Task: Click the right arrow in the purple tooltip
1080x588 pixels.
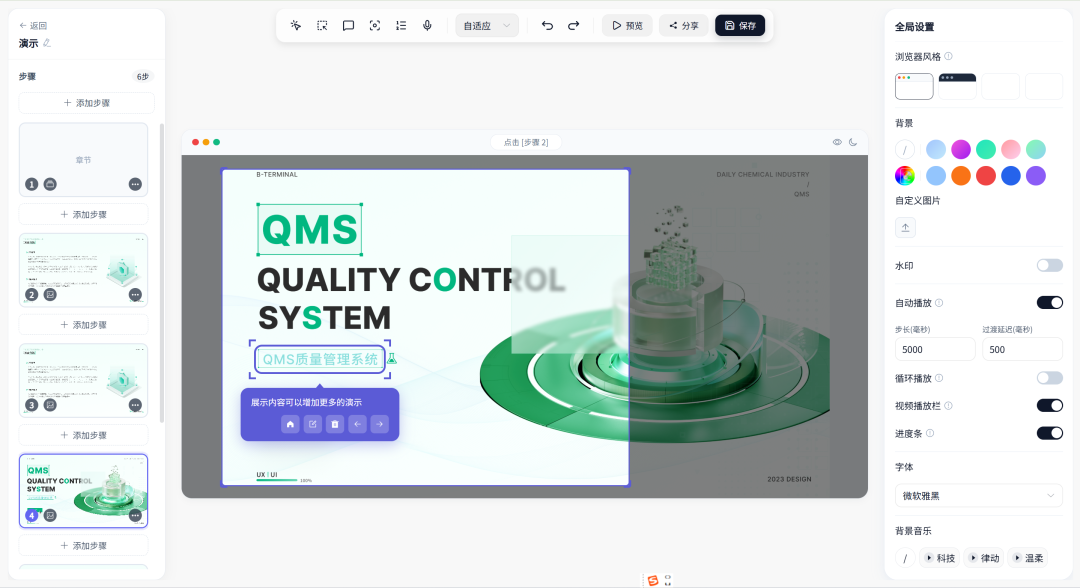Action: coord(380,424)
